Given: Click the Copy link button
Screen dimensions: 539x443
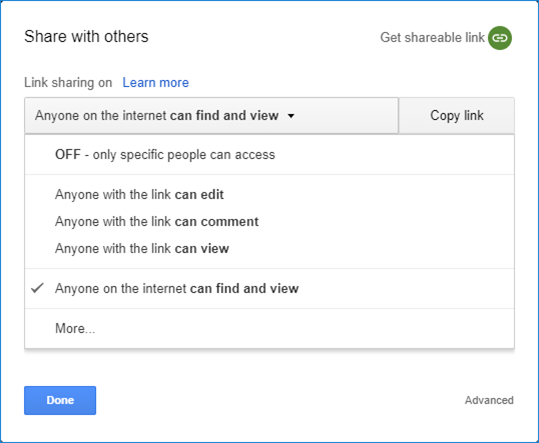Looking at the screenshot, I should click(456, 115).
